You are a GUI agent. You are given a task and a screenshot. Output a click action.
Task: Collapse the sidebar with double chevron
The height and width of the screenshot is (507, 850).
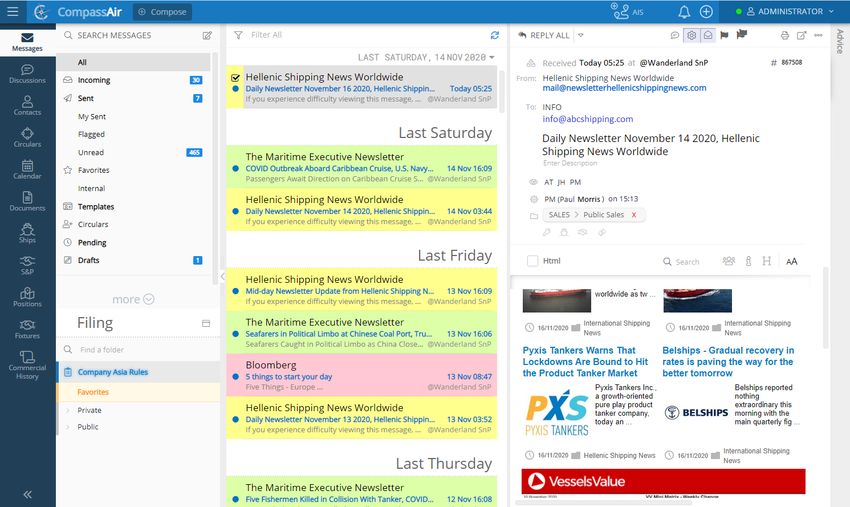tap(28, 494)
